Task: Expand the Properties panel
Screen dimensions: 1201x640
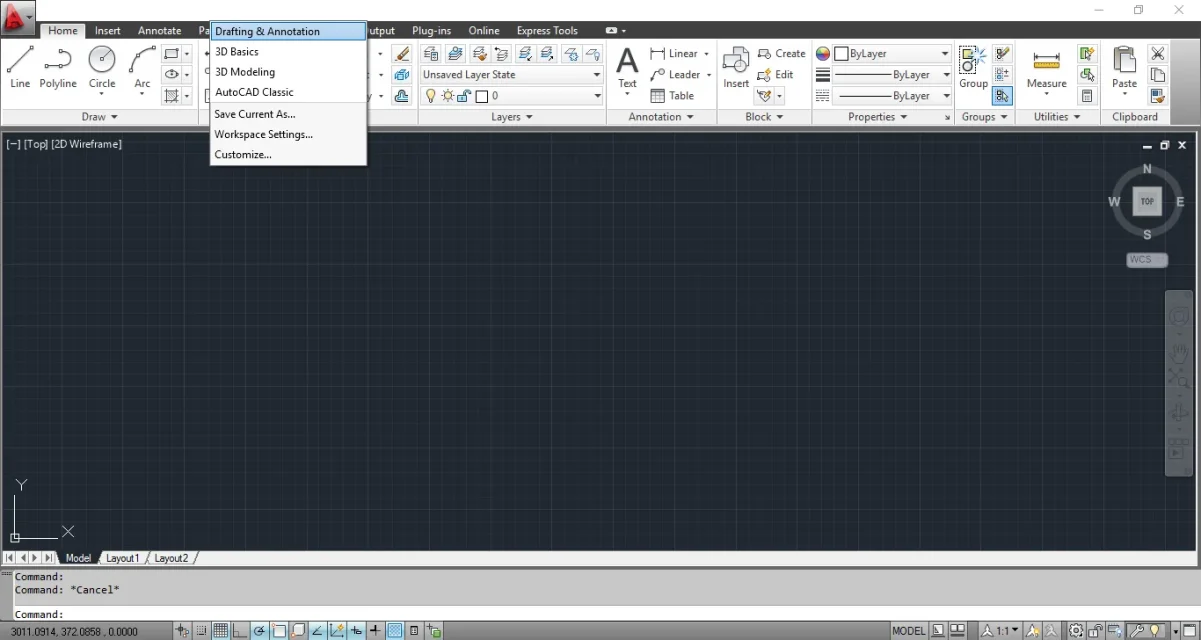Action: coord(878,117)
